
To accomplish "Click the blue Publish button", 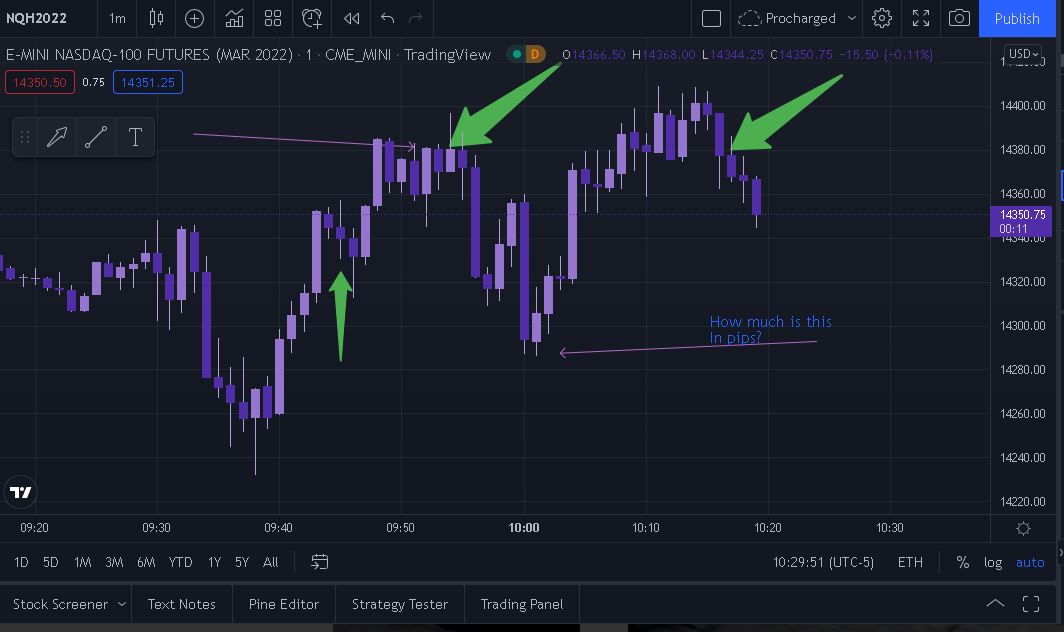I will point(1016,18).
